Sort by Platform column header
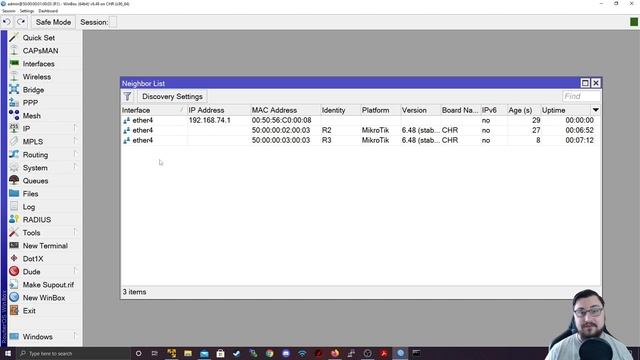The image size is (640, 360). (x=380, y=110)
